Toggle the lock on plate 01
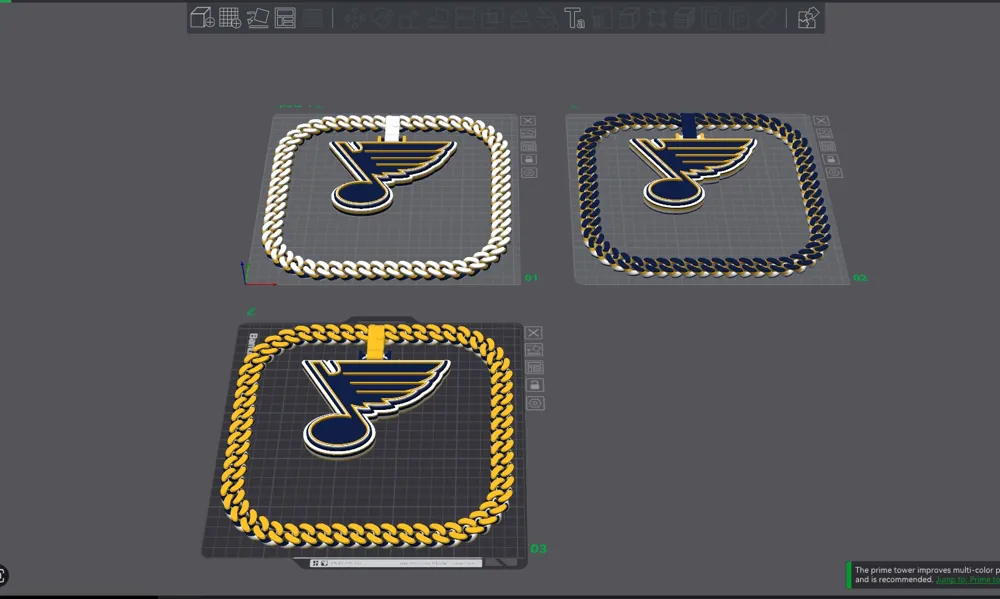 (529, 159)
